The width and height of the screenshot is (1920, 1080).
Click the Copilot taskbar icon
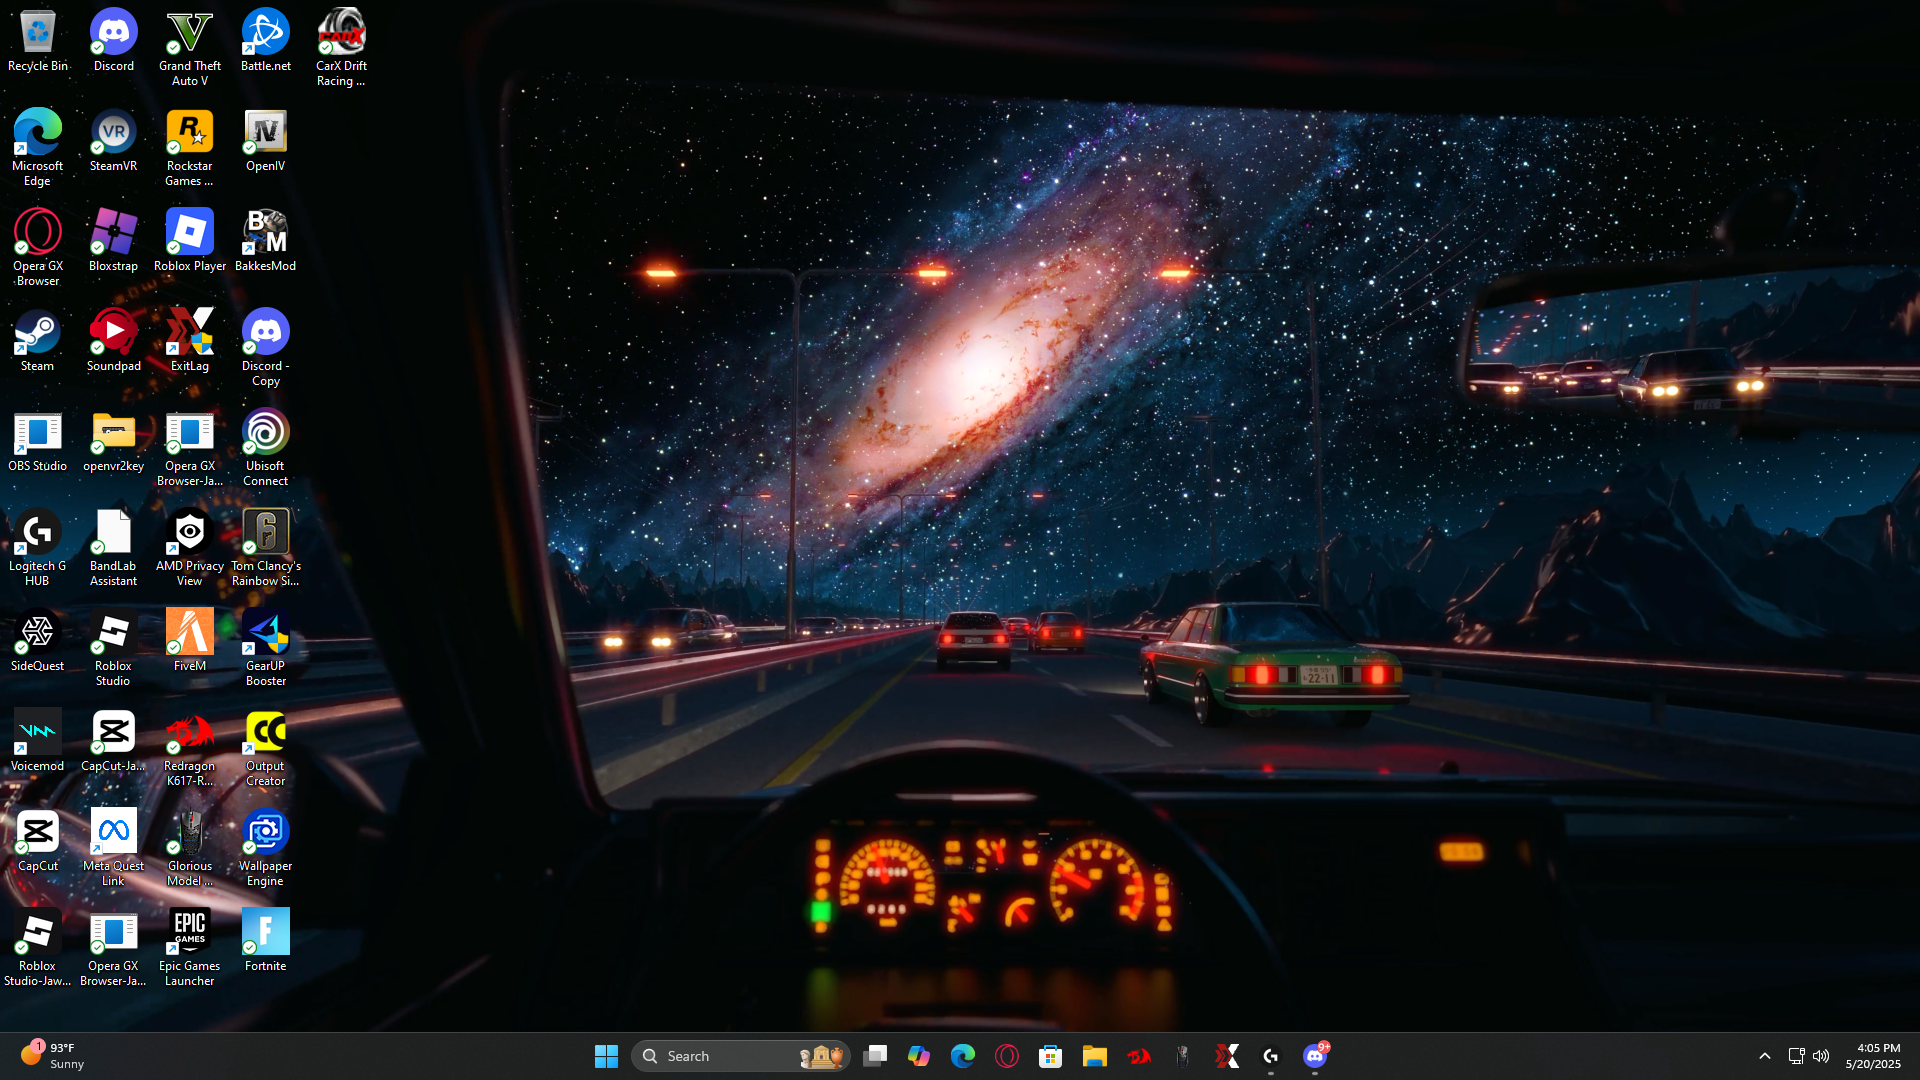tap(918, 1056)
